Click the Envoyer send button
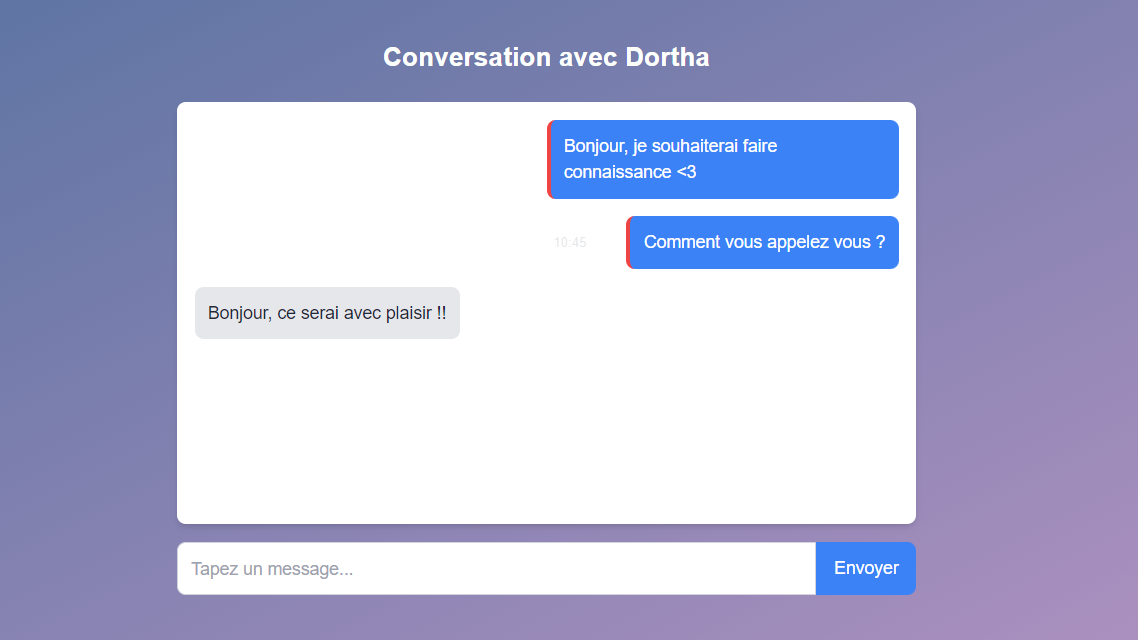 865,568
